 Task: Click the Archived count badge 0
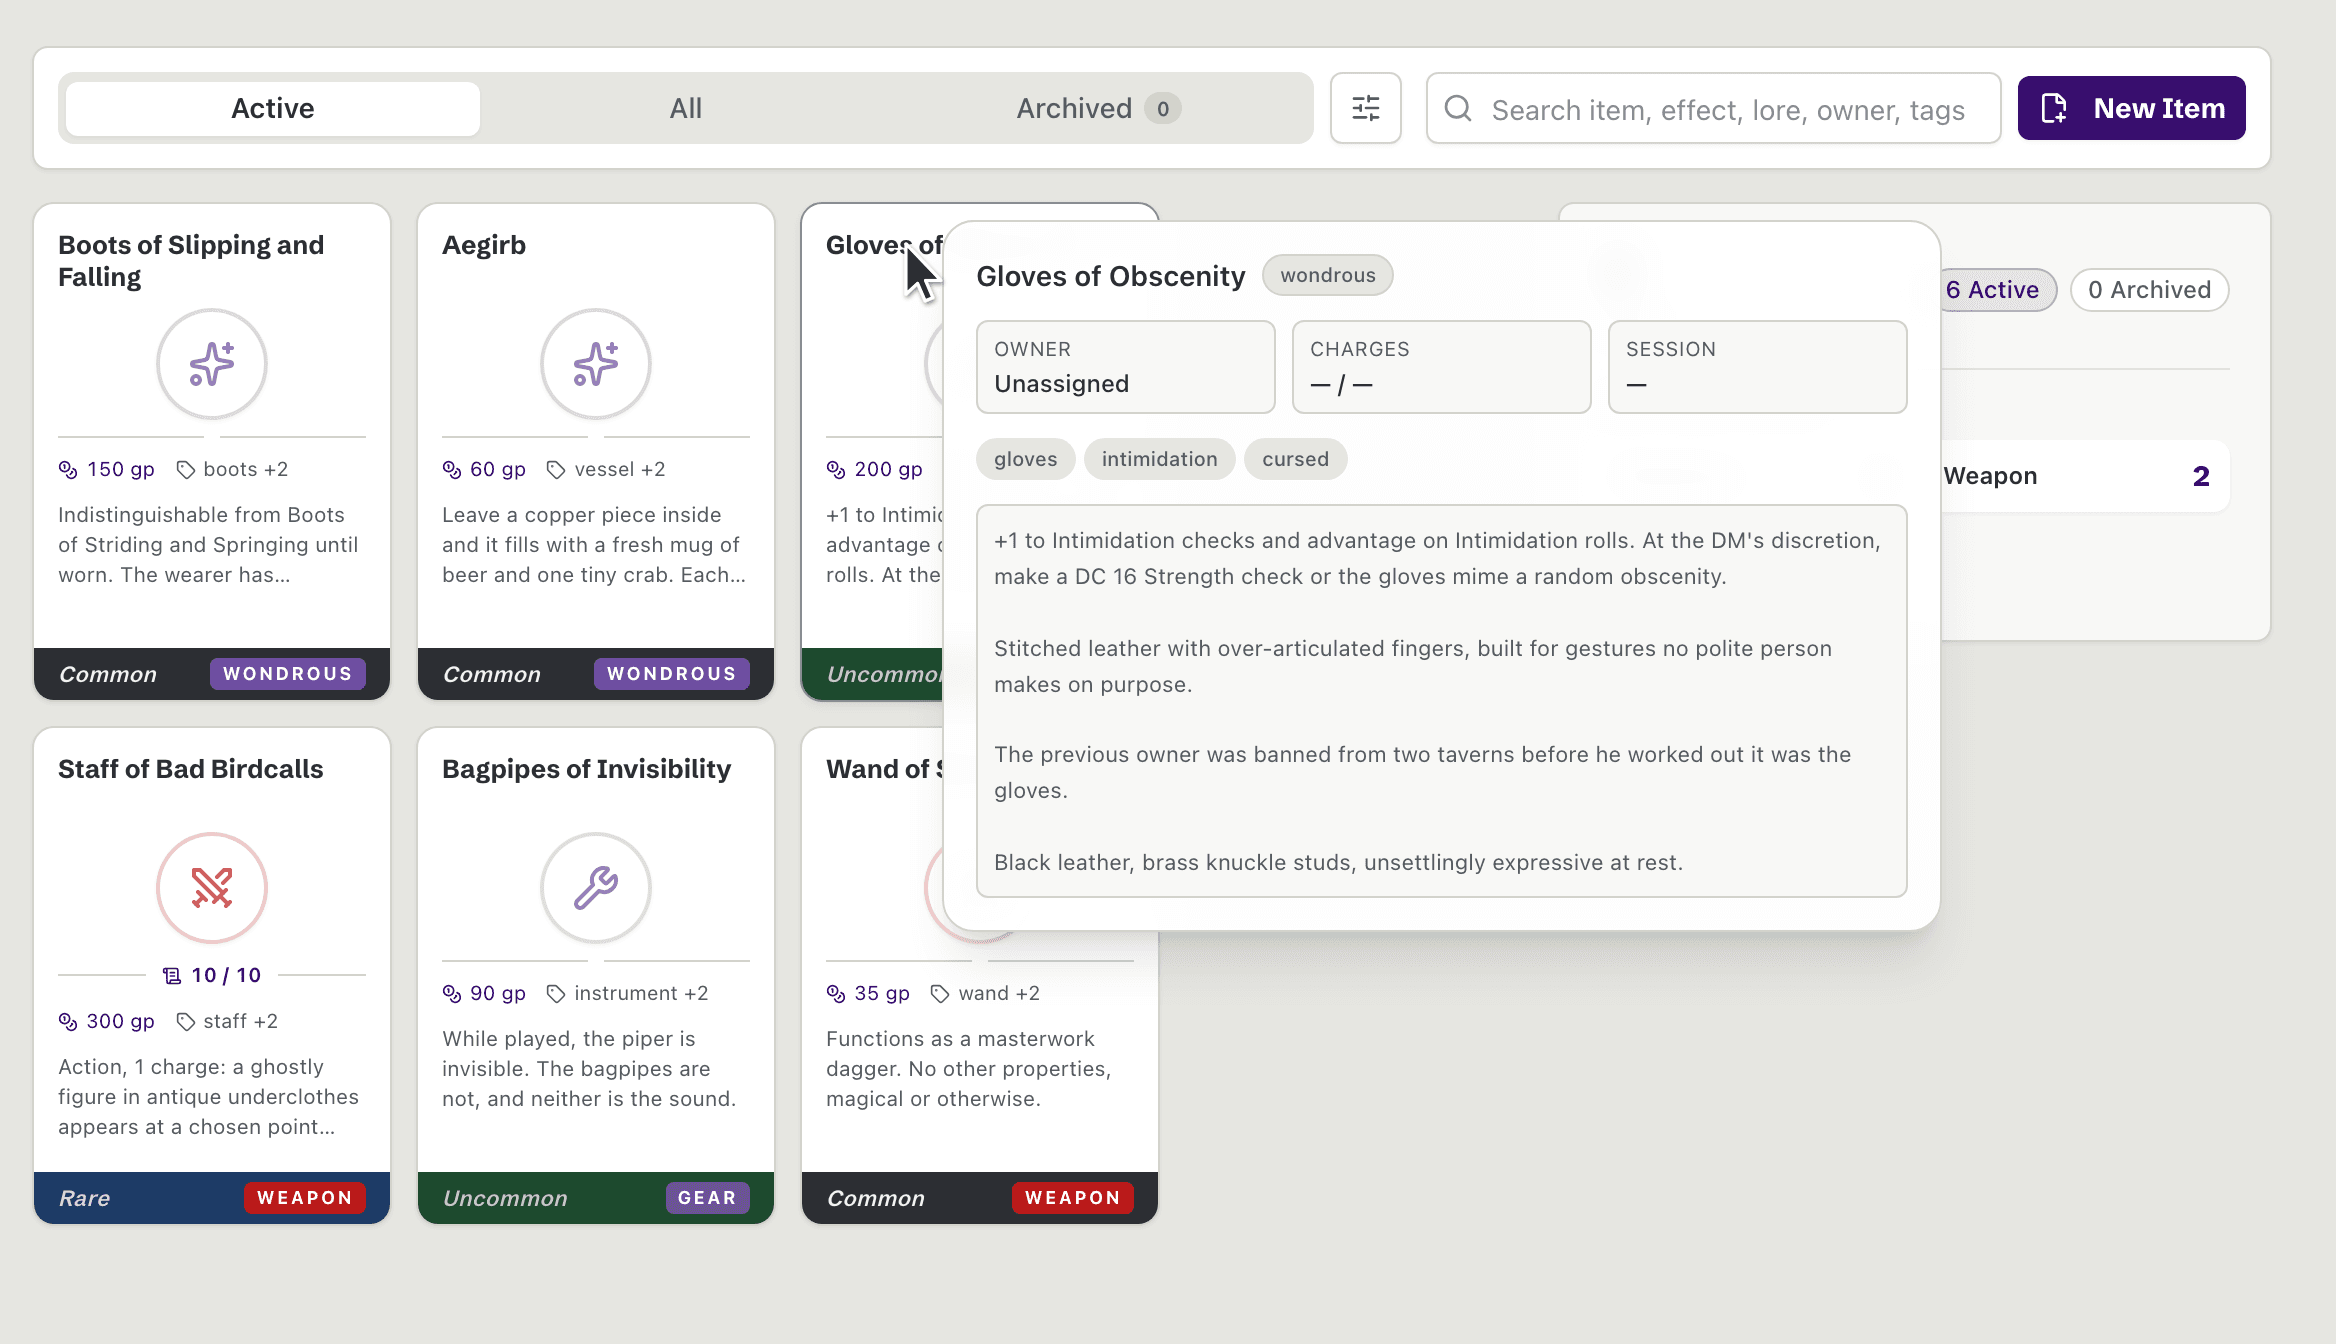pyautogui.click(x=1163, y=108)
